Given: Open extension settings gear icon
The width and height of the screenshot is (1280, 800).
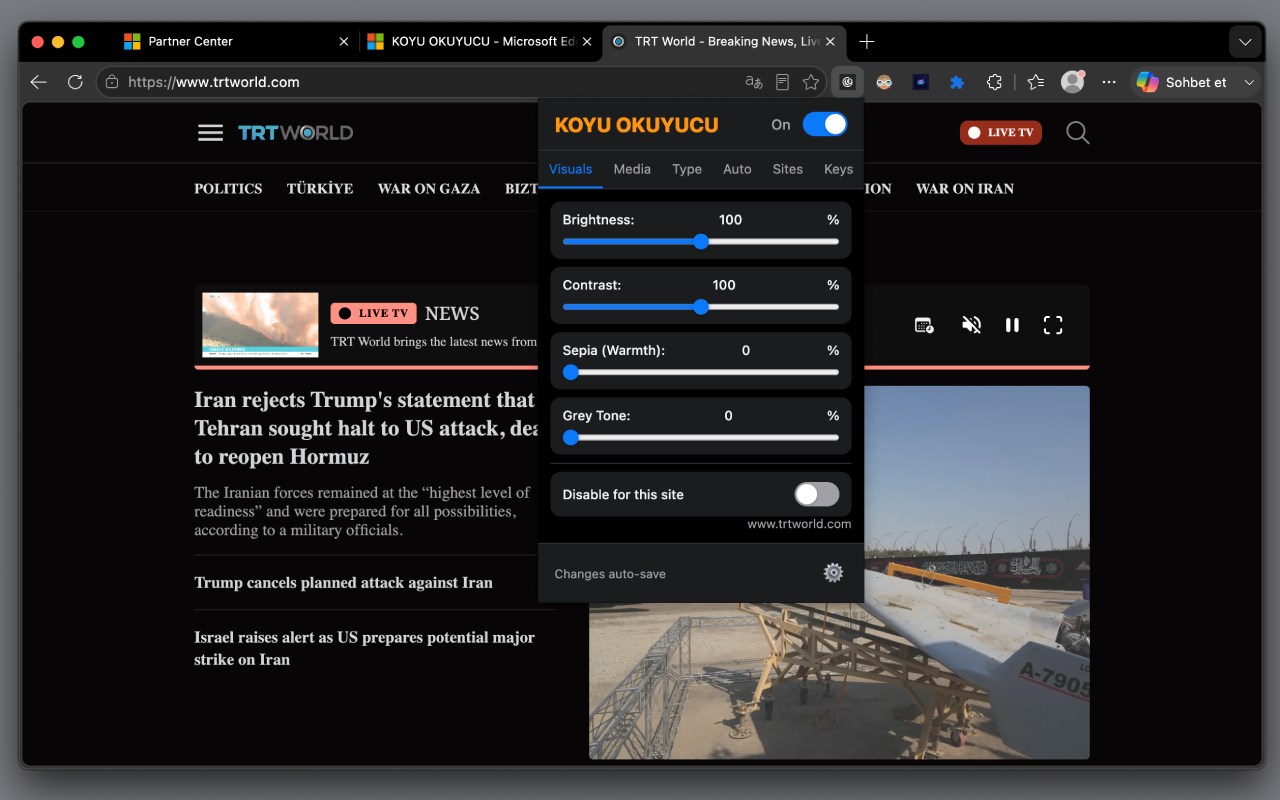Looking at the screenshot, I should 833,572.
